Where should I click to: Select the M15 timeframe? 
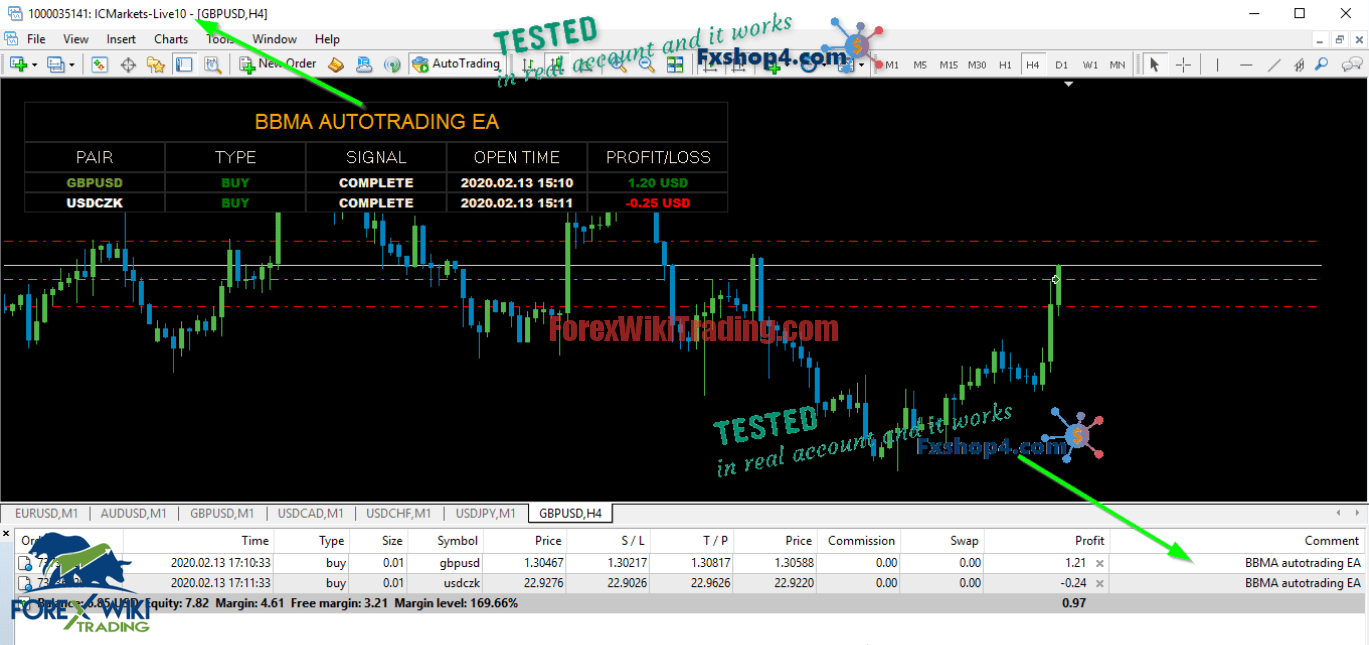tap(948, 65)
